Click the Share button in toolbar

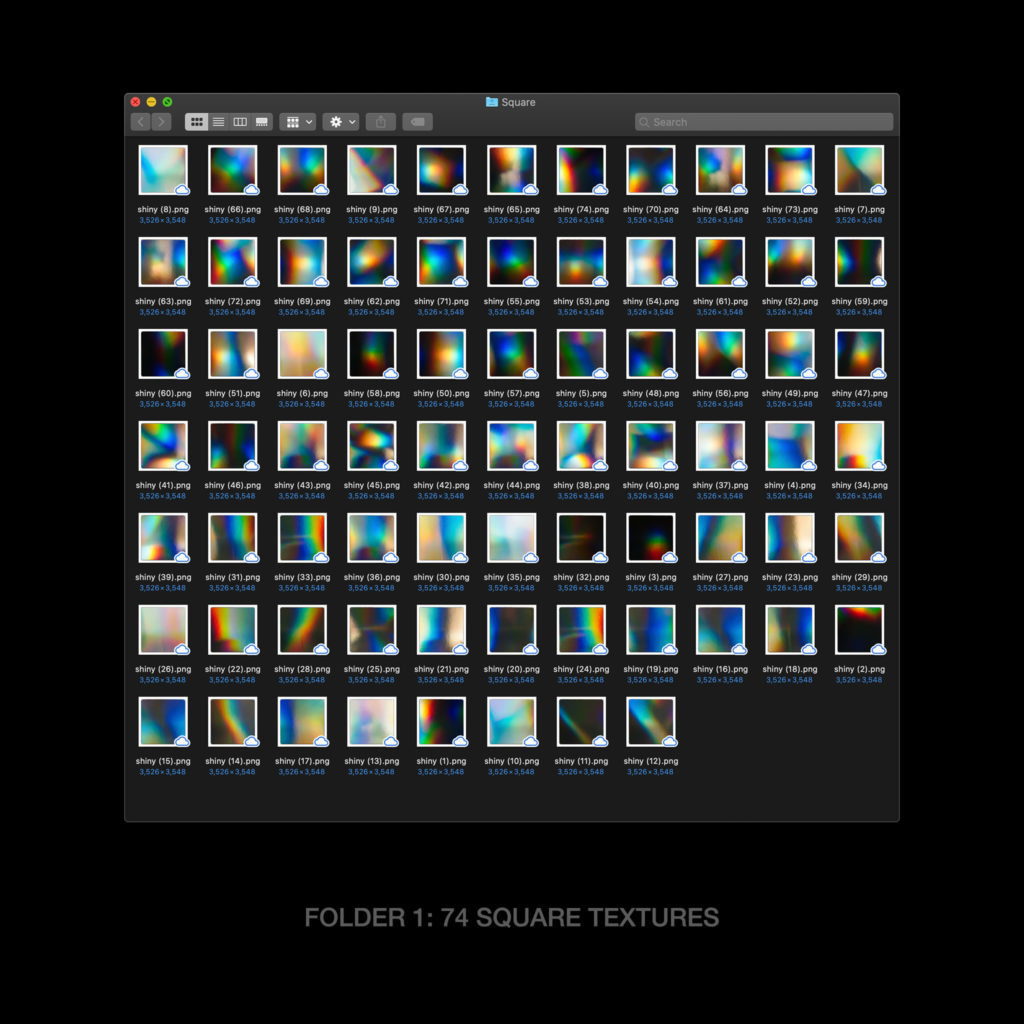pos(380,122)
